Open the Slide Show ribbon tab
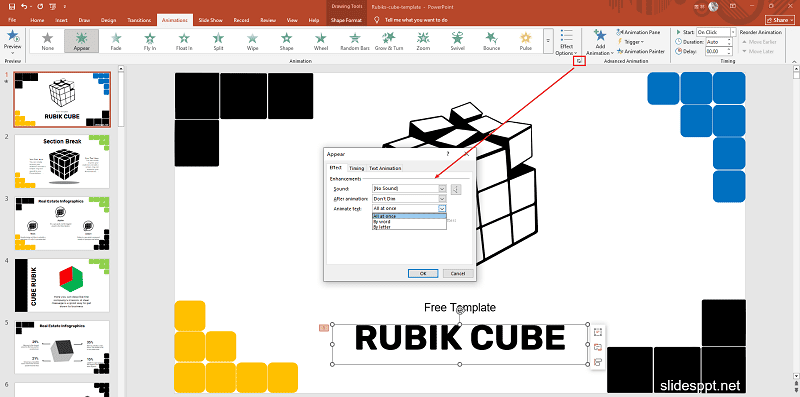 click(x=211, y=20)
